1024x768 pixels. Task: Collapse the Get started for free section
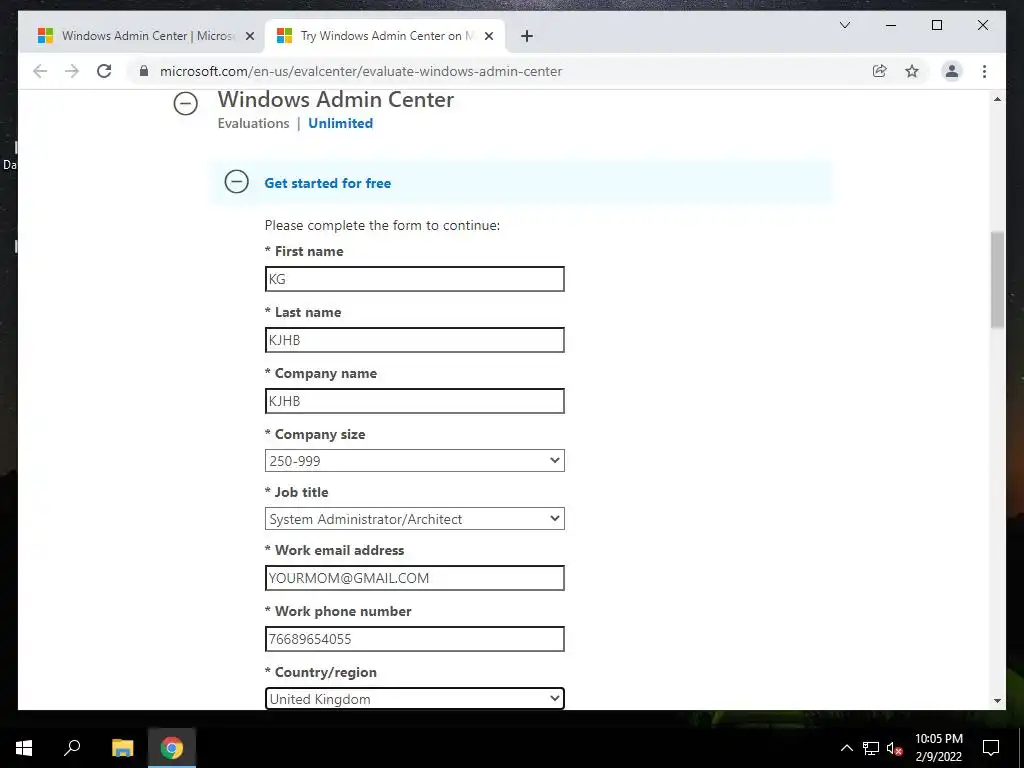point(236,182)
